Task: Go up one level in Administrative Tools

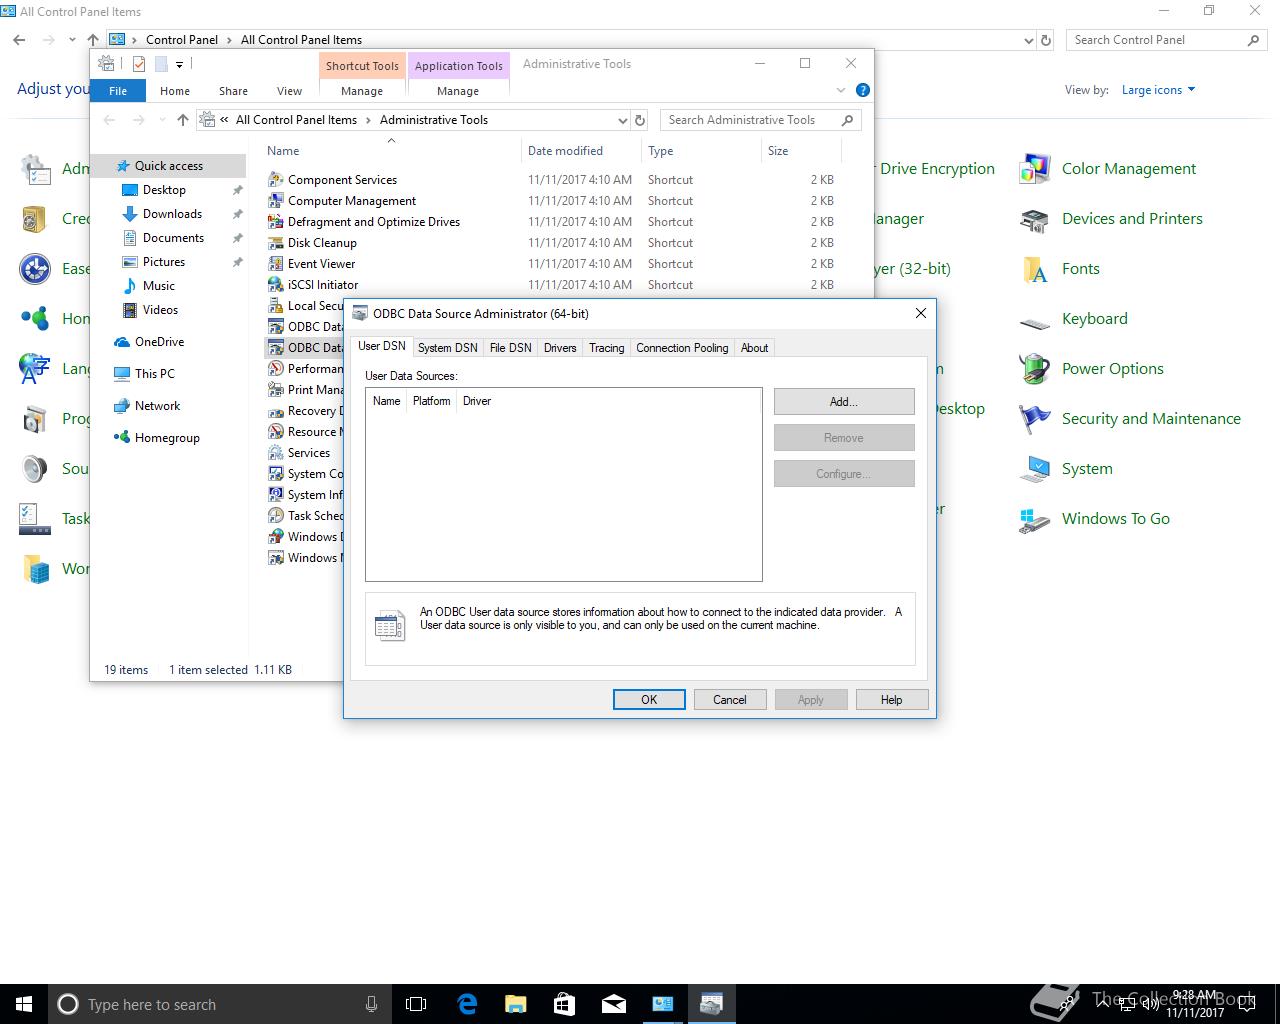Action: [x=182, y=120]
